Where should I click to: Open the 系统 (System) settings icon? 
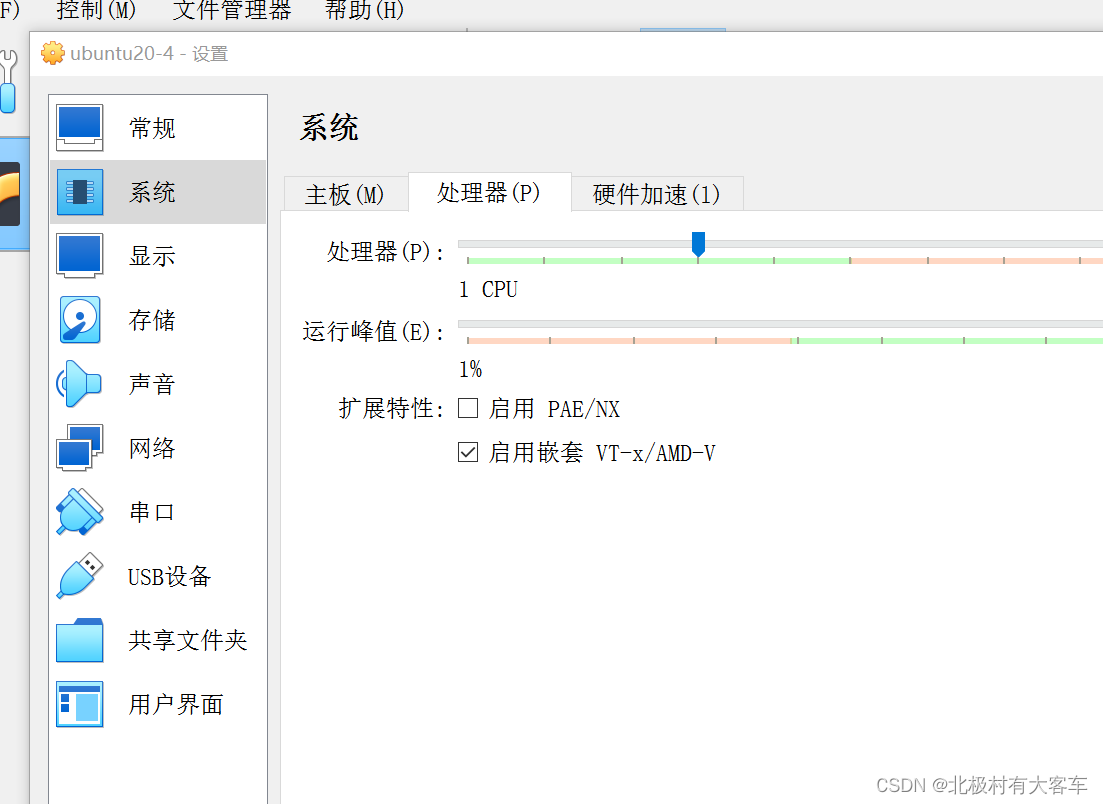[80, 192]
